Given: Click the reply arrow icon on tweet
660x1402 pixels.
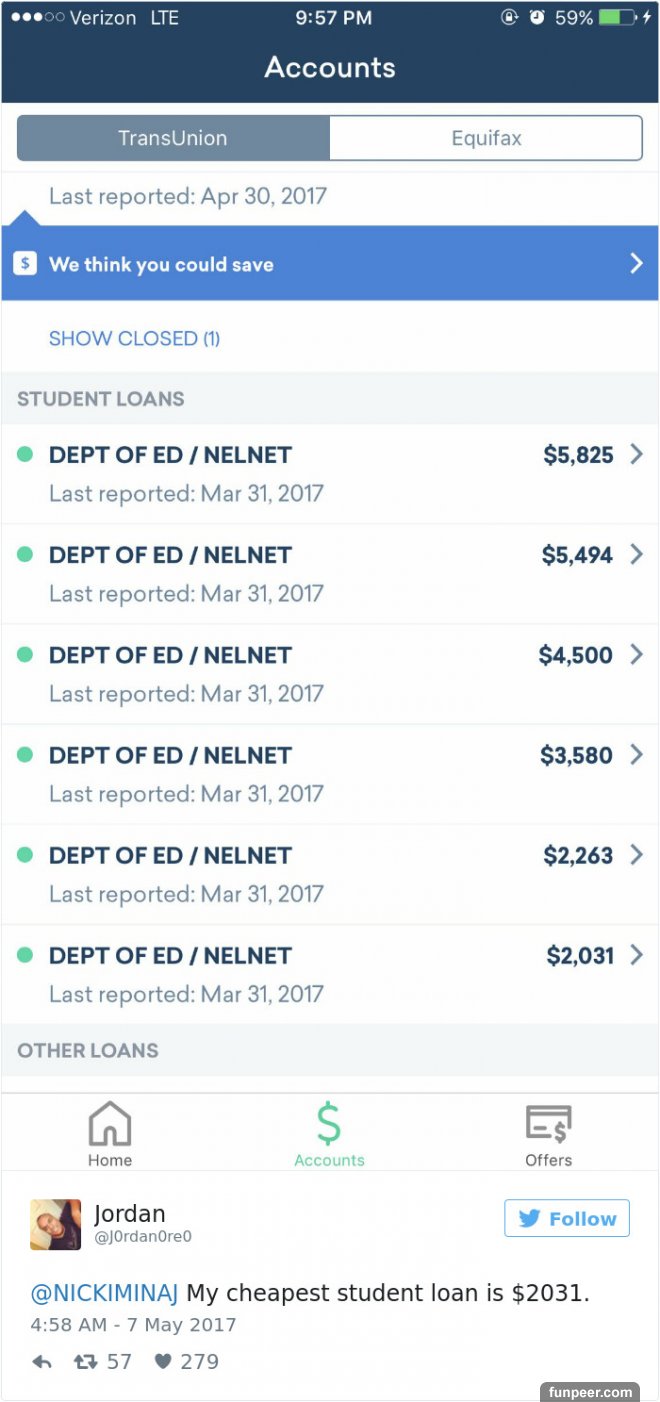Looking at the screenshot, I should pos(42,1362).
